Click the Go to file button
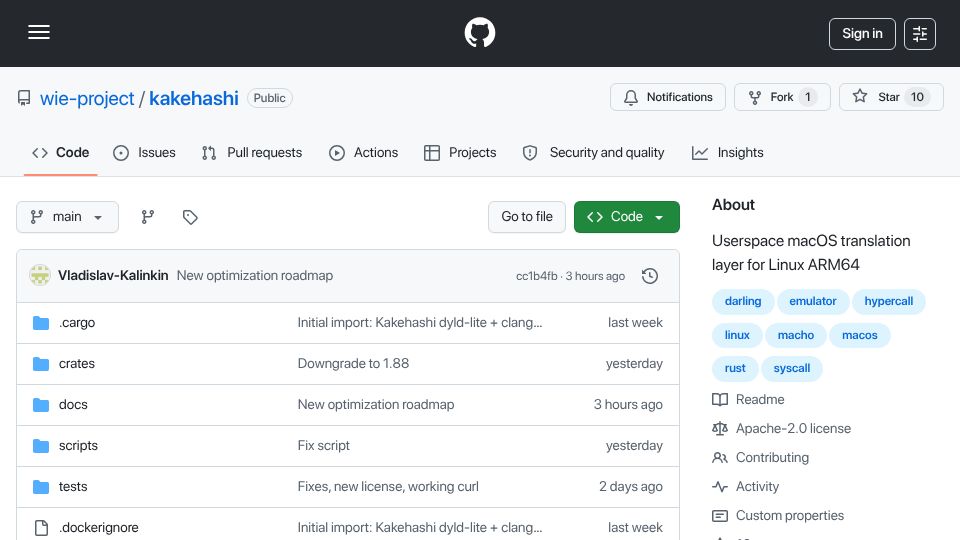960x540 pixels. point(527,217)
